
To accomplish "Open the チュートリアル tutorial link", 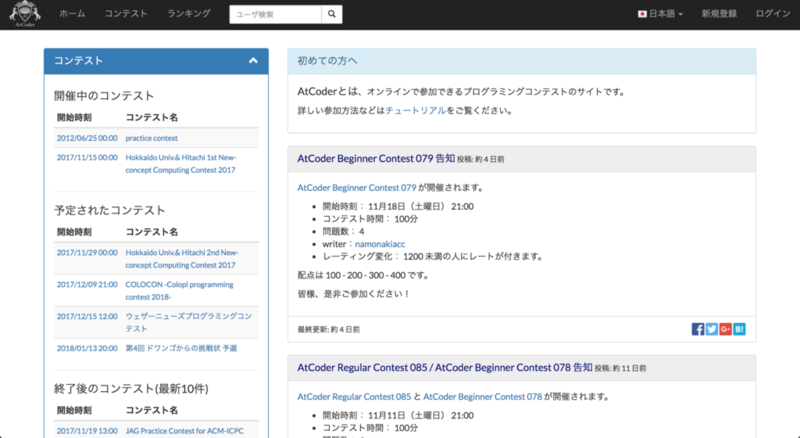I will (416, 110).
